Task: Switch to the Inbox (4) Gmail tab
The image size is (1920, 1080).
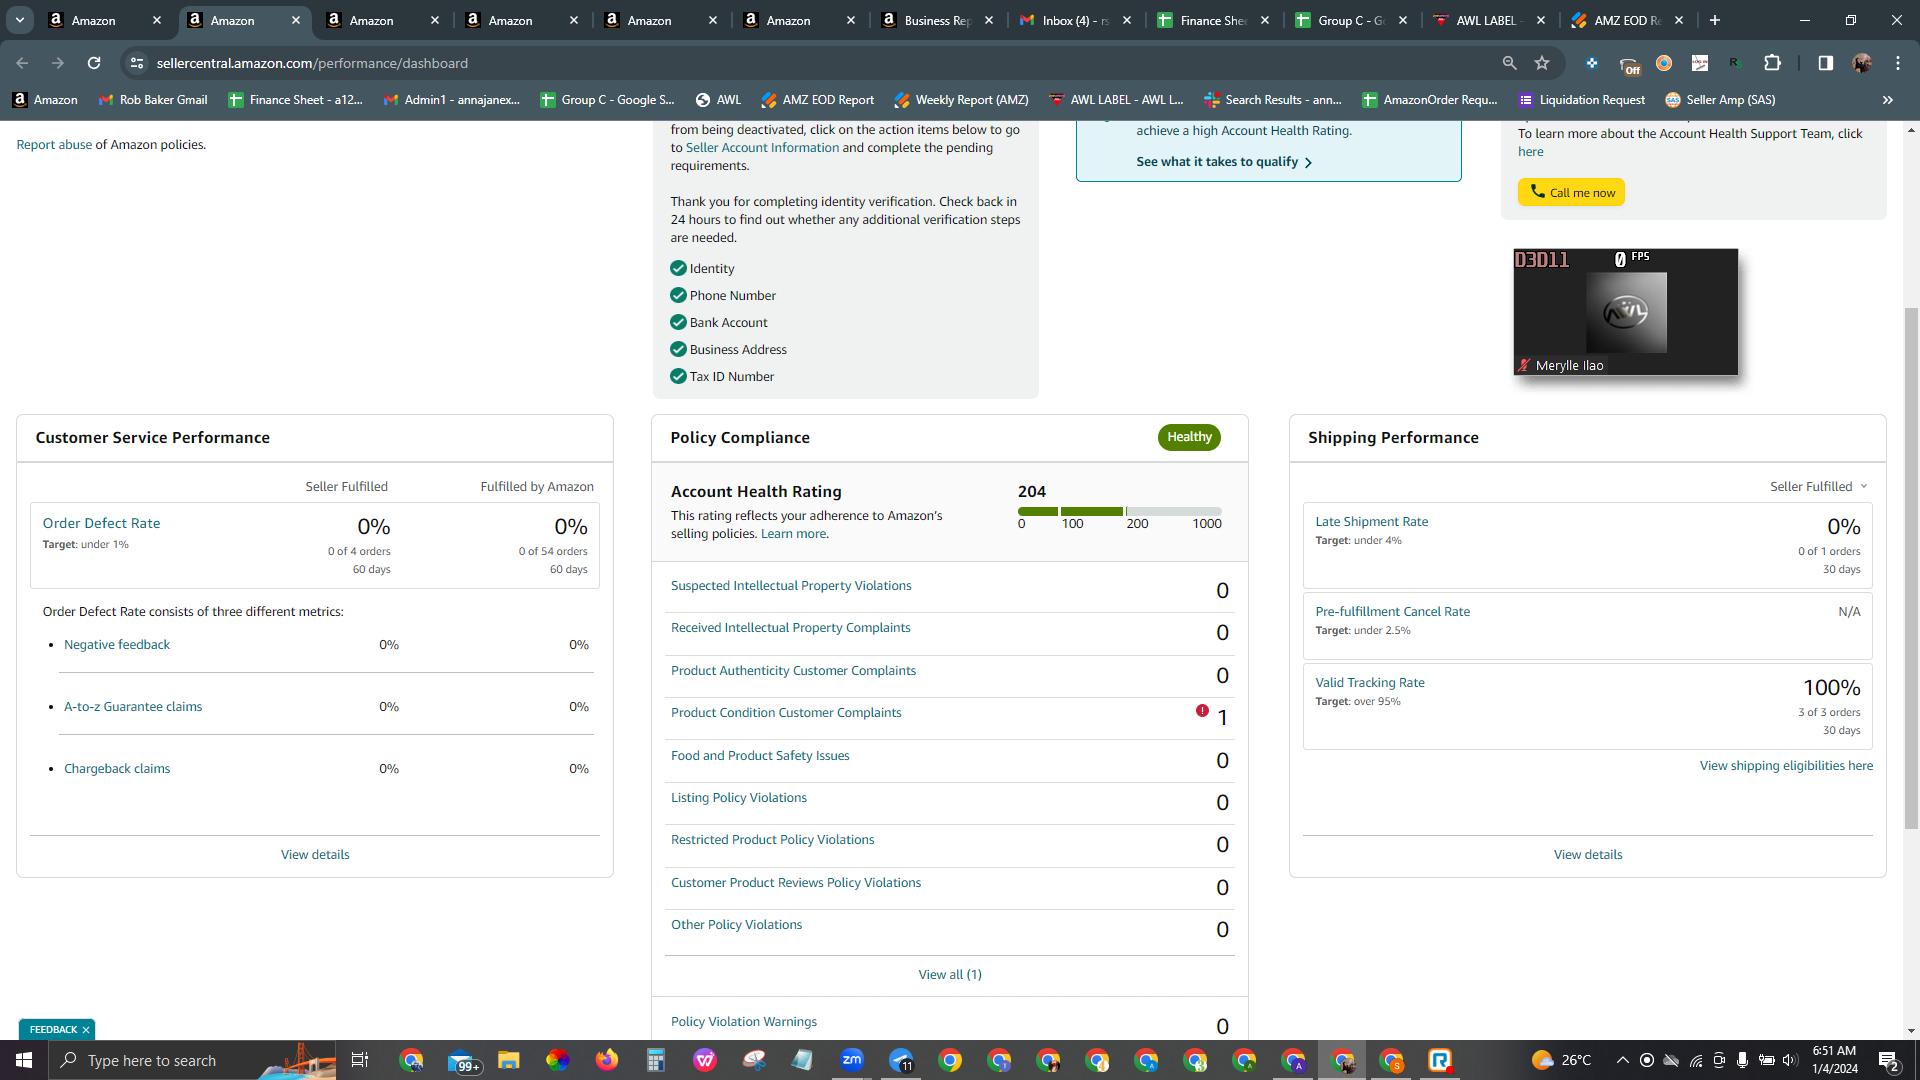Action: pyautogui.click(x=1075, y=20)
